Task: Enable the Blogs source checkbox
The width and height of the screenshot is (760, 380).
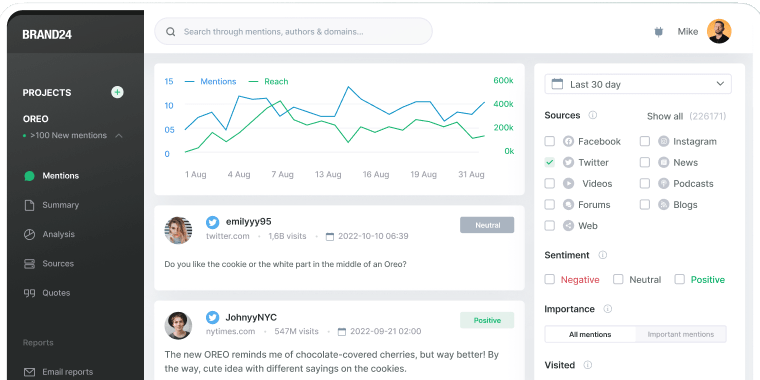Action: 645,205
